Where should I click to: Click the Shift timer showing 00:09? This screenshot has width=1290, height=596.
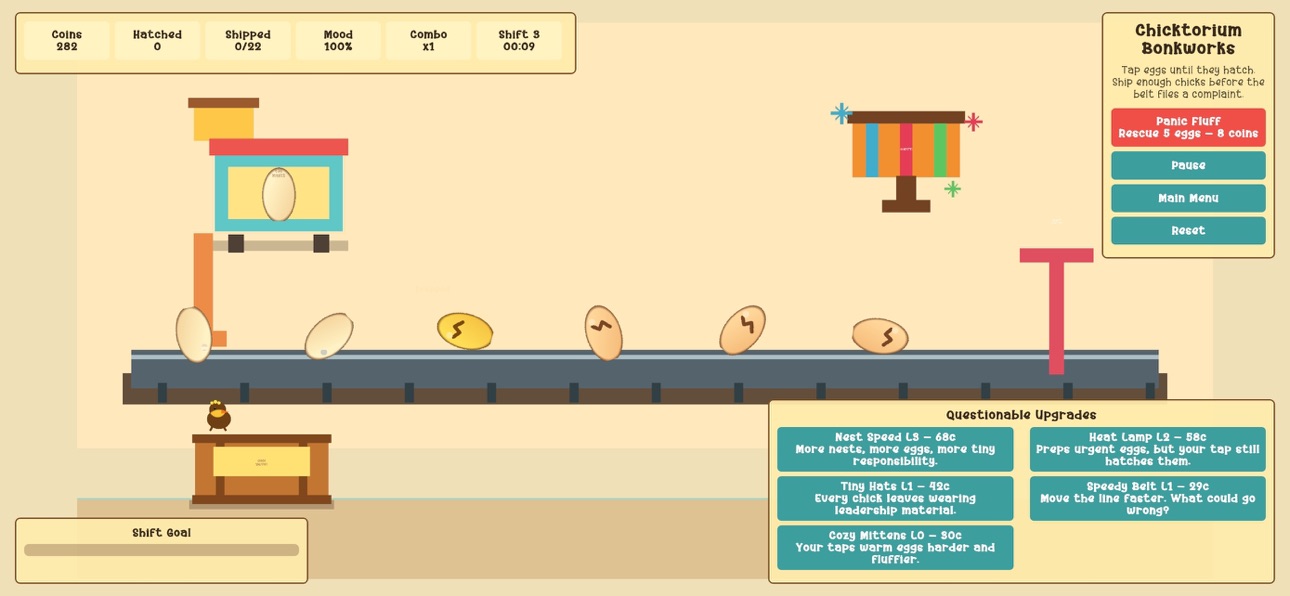tap(519, 41)
